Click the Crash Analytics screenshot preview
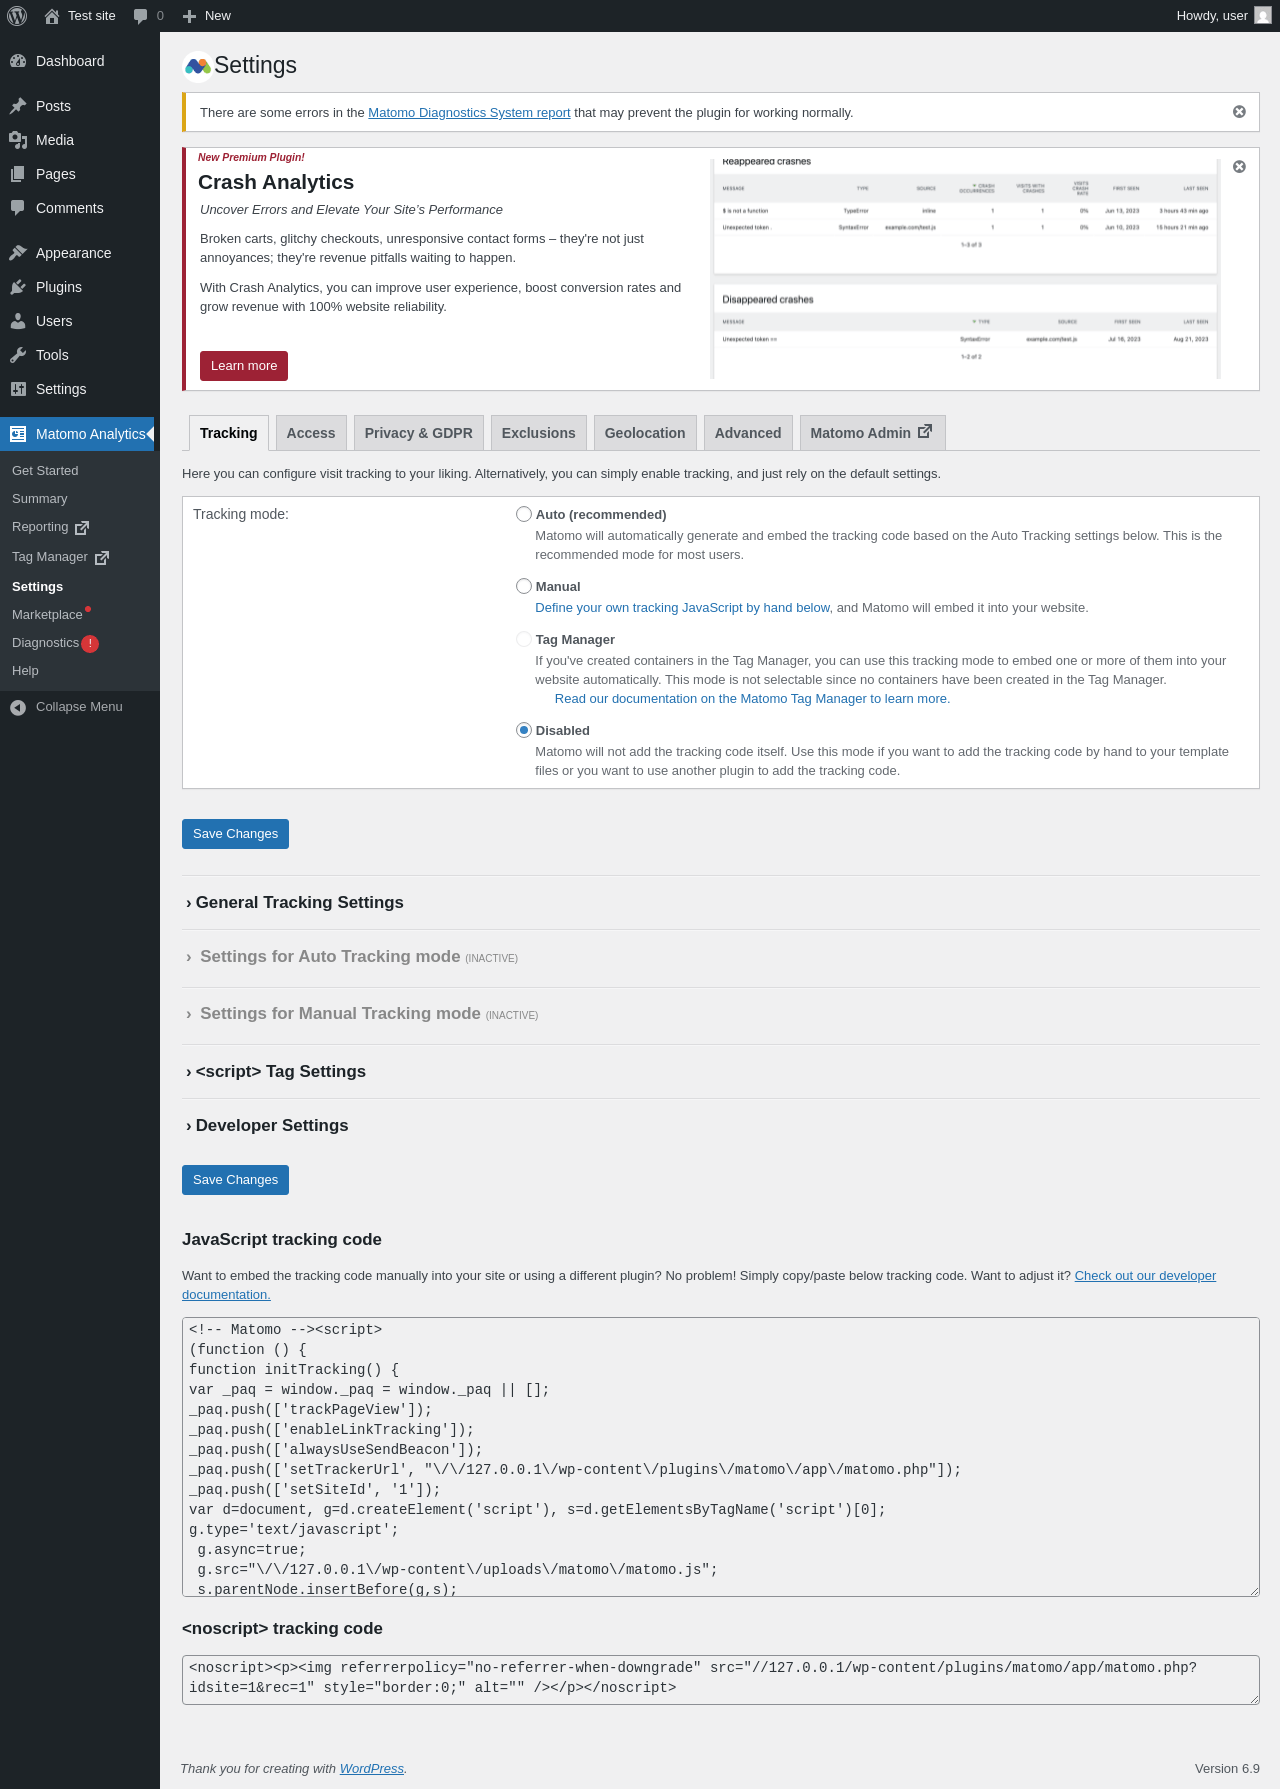This screenshot has height=1789, width=1280. (x=965, y=269)
